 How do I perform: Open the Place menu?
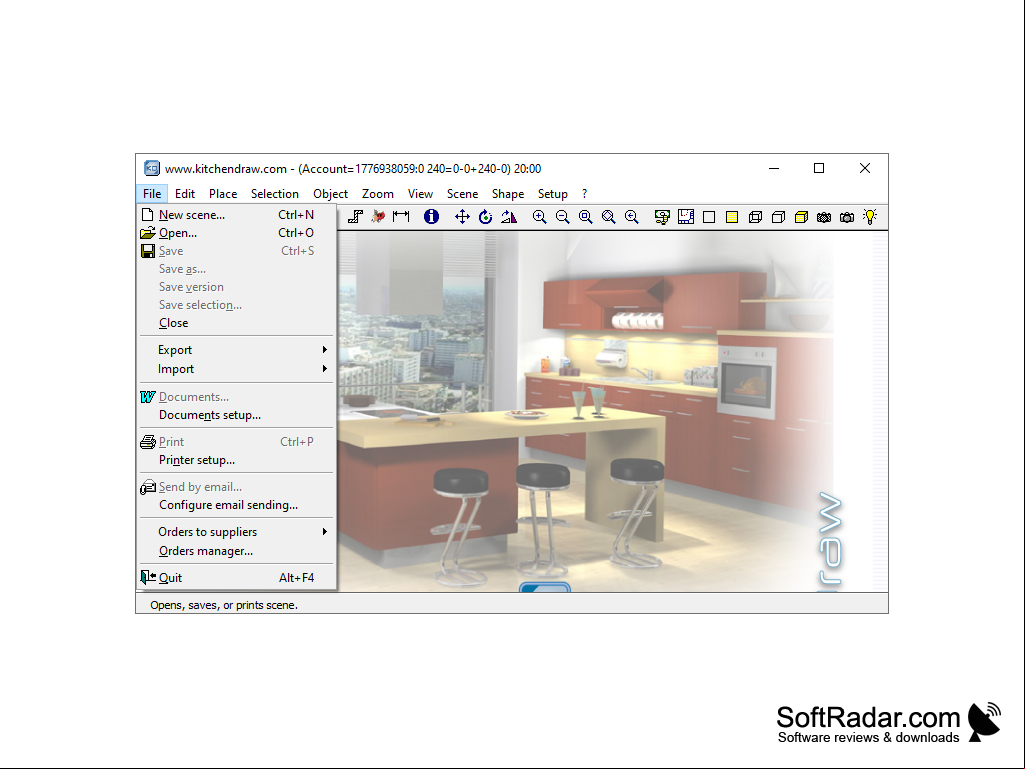point(223,194)
